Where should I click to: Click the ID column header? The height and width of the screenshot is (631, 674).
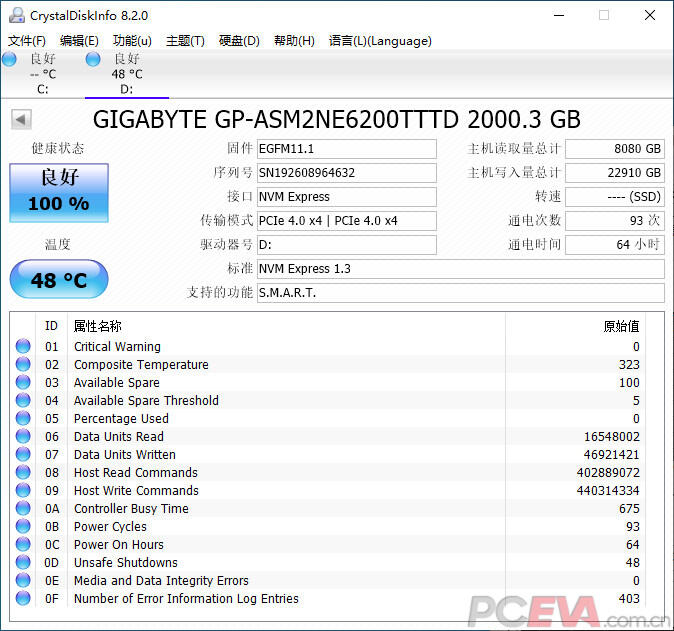(x=51, y=326)
